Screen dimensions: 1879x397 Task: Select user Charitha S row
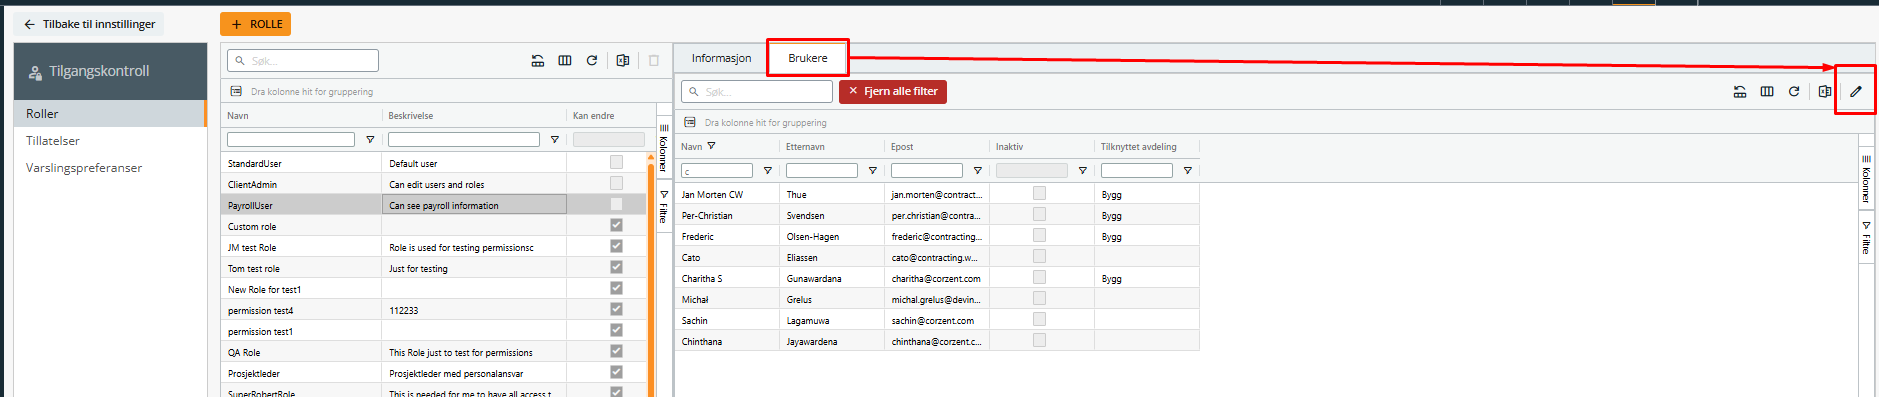pos(937,278)
